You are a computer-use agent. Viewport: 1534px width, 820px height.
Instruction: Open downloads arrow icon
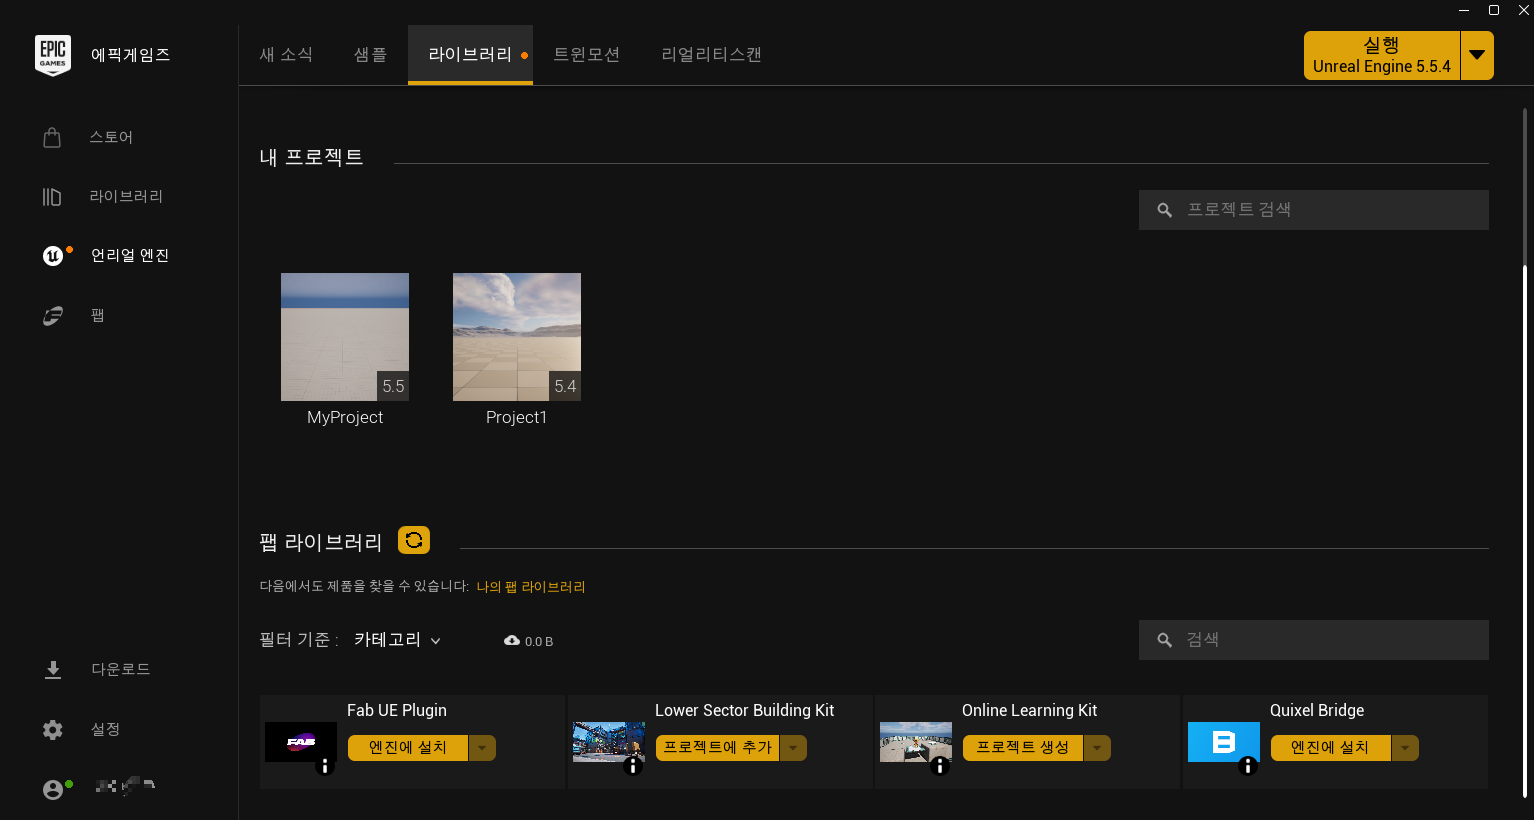[53, 670]
